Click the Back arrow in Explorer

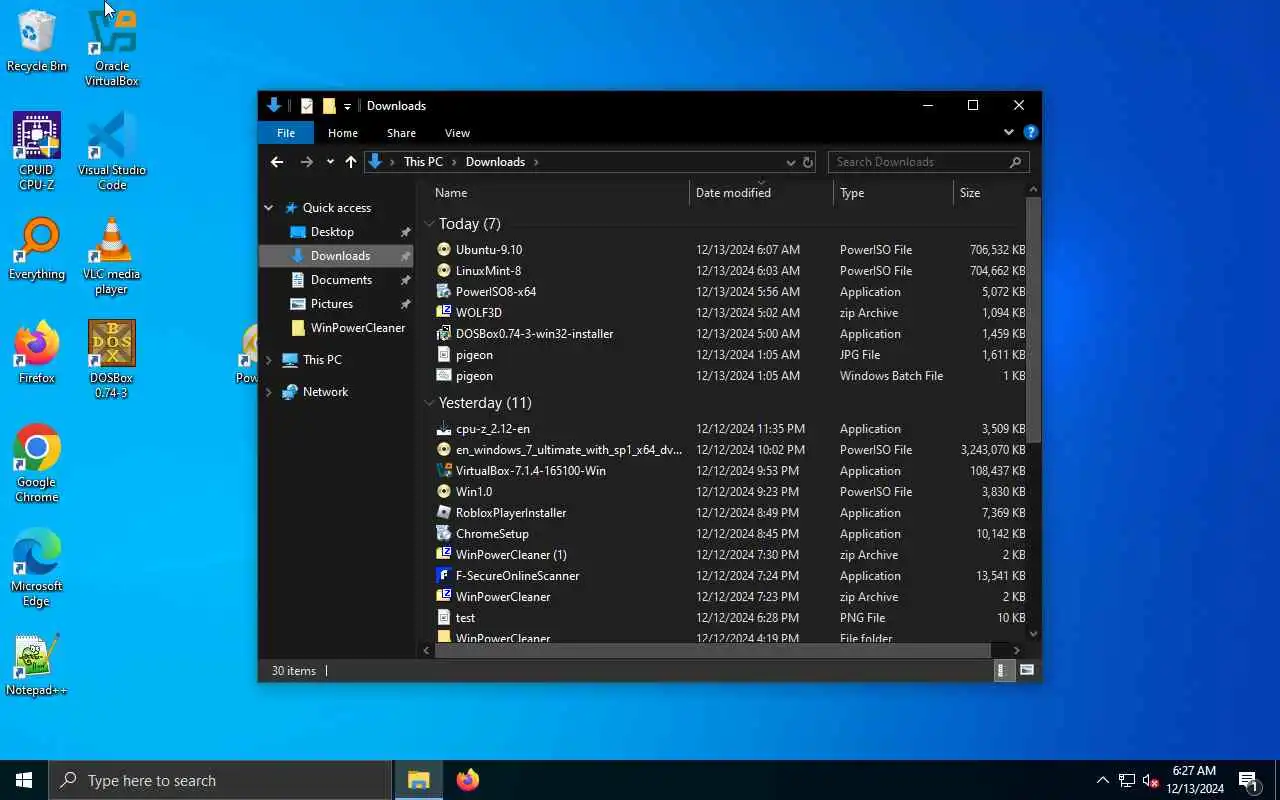click(277, 162)
